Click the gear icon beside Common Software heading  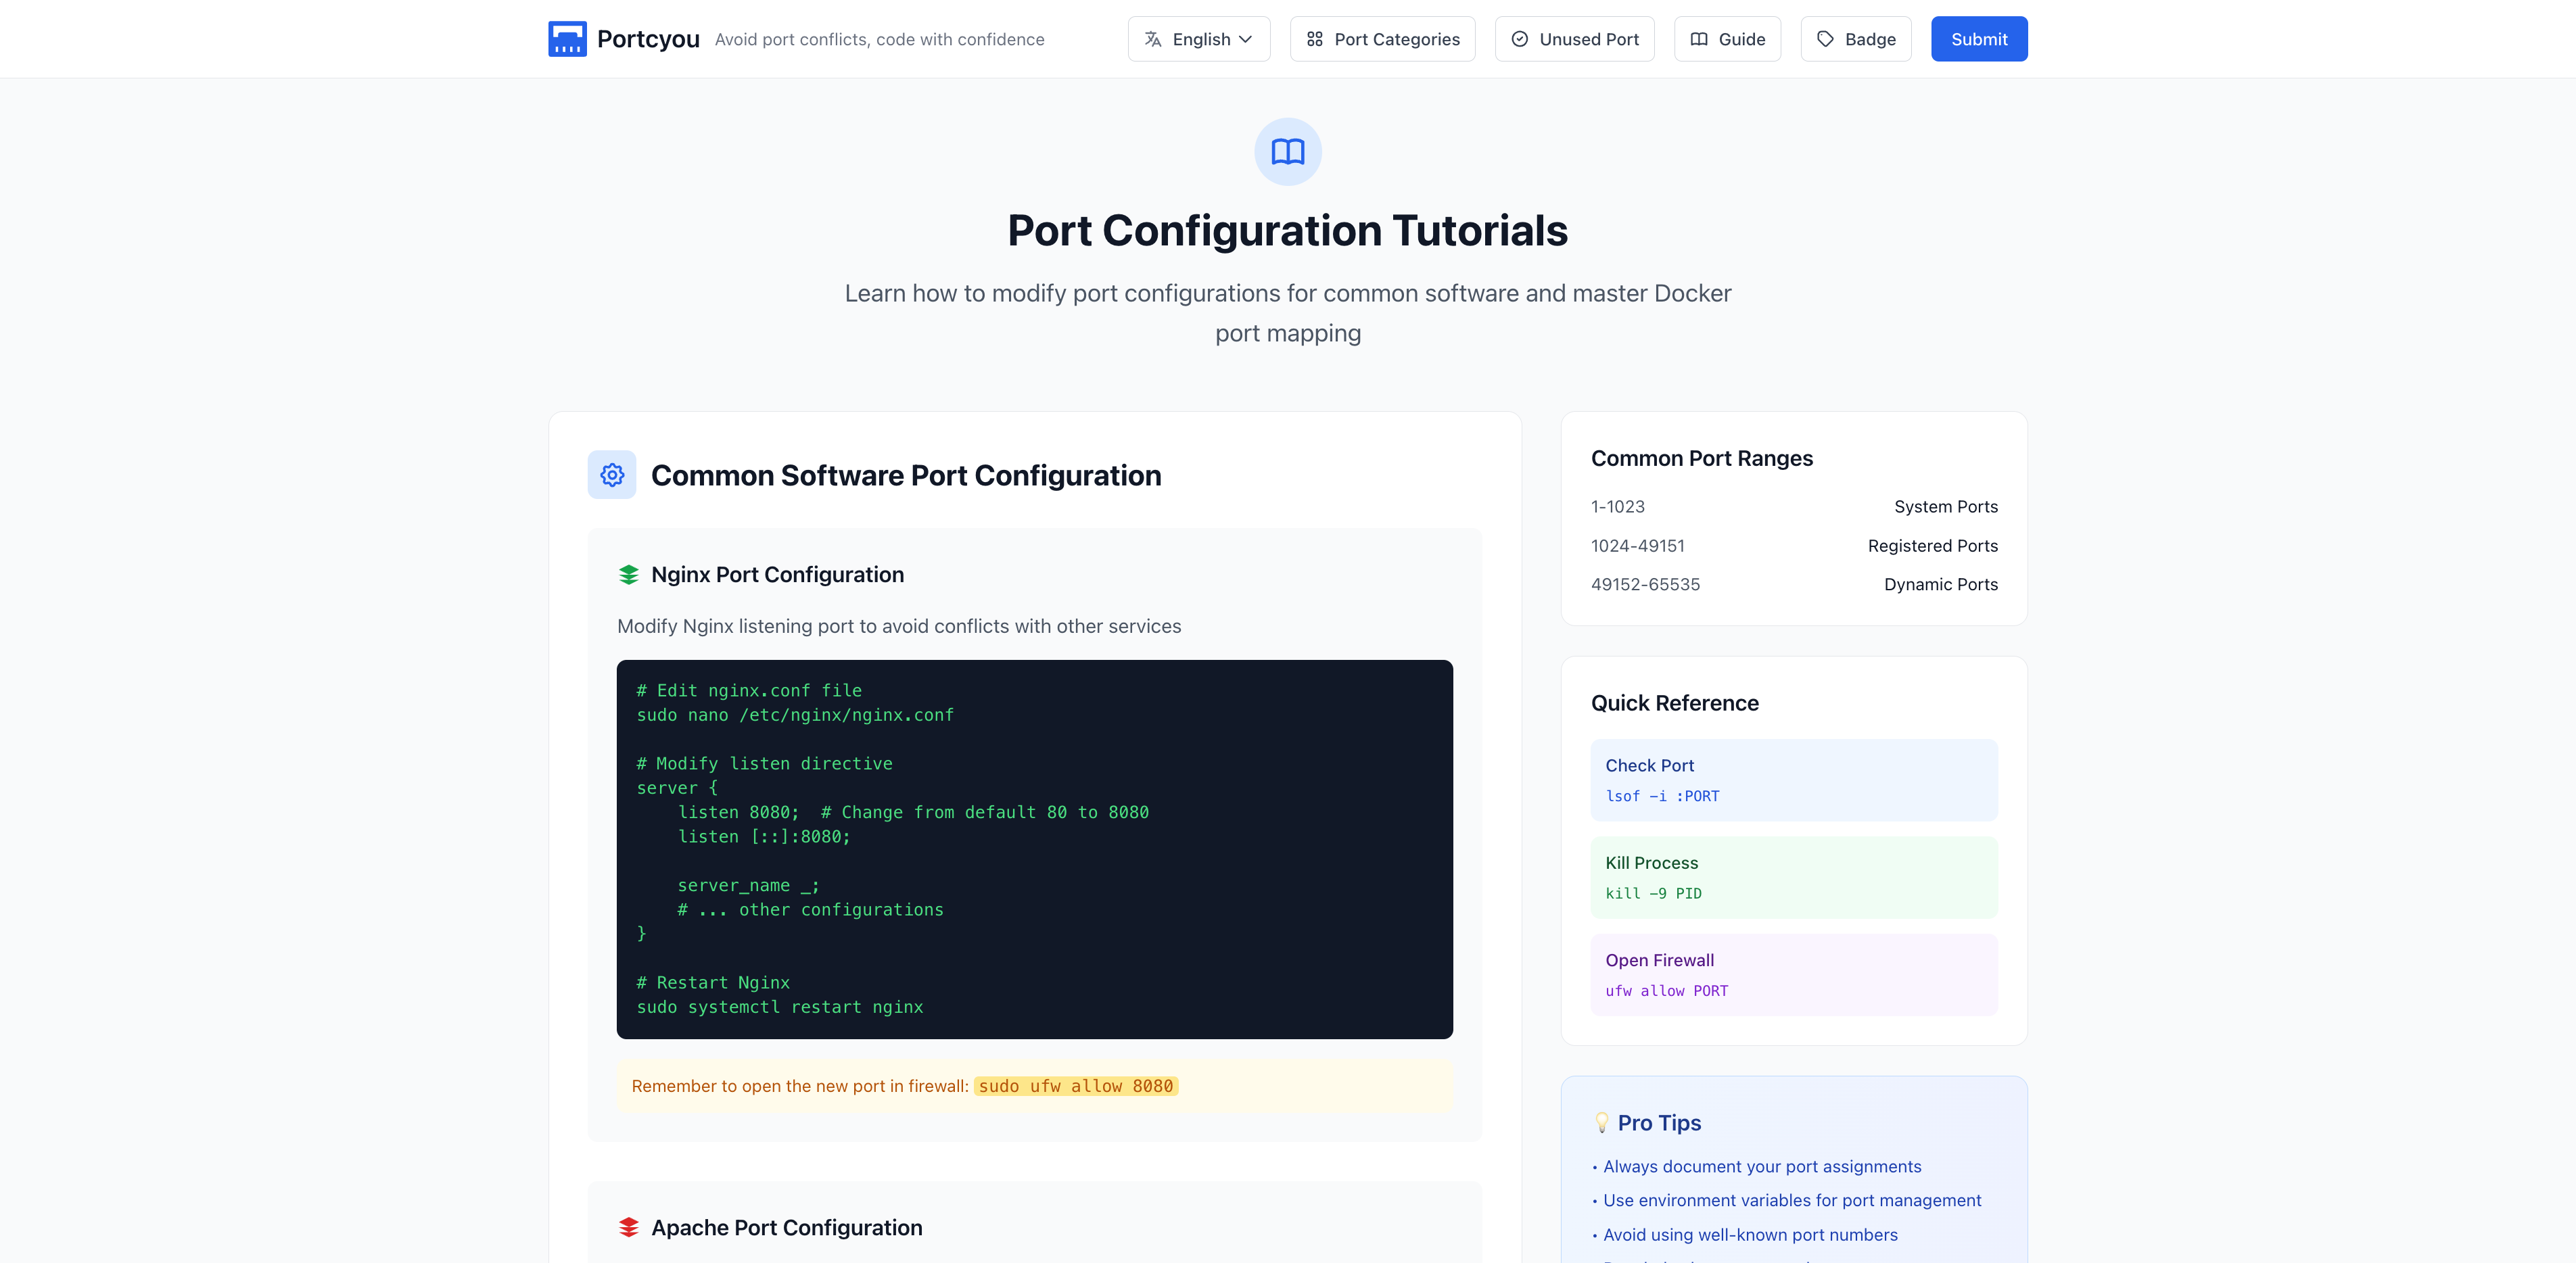612,475
